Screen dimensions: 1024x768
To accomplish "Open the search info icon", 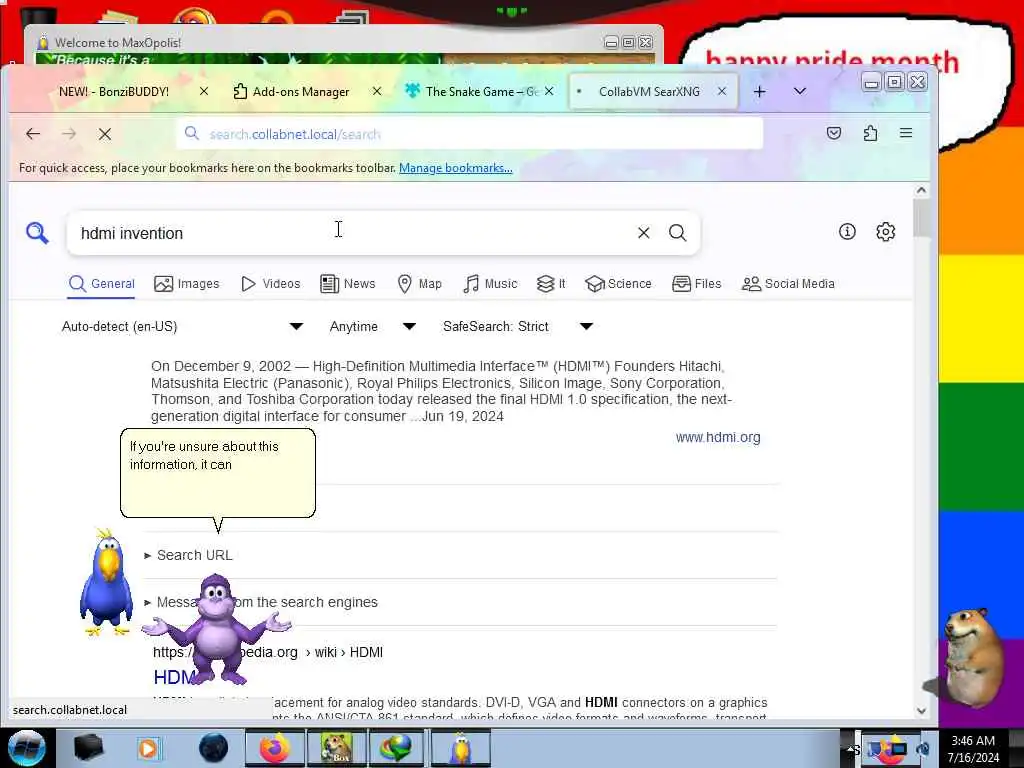I will [x=847, y=231].
